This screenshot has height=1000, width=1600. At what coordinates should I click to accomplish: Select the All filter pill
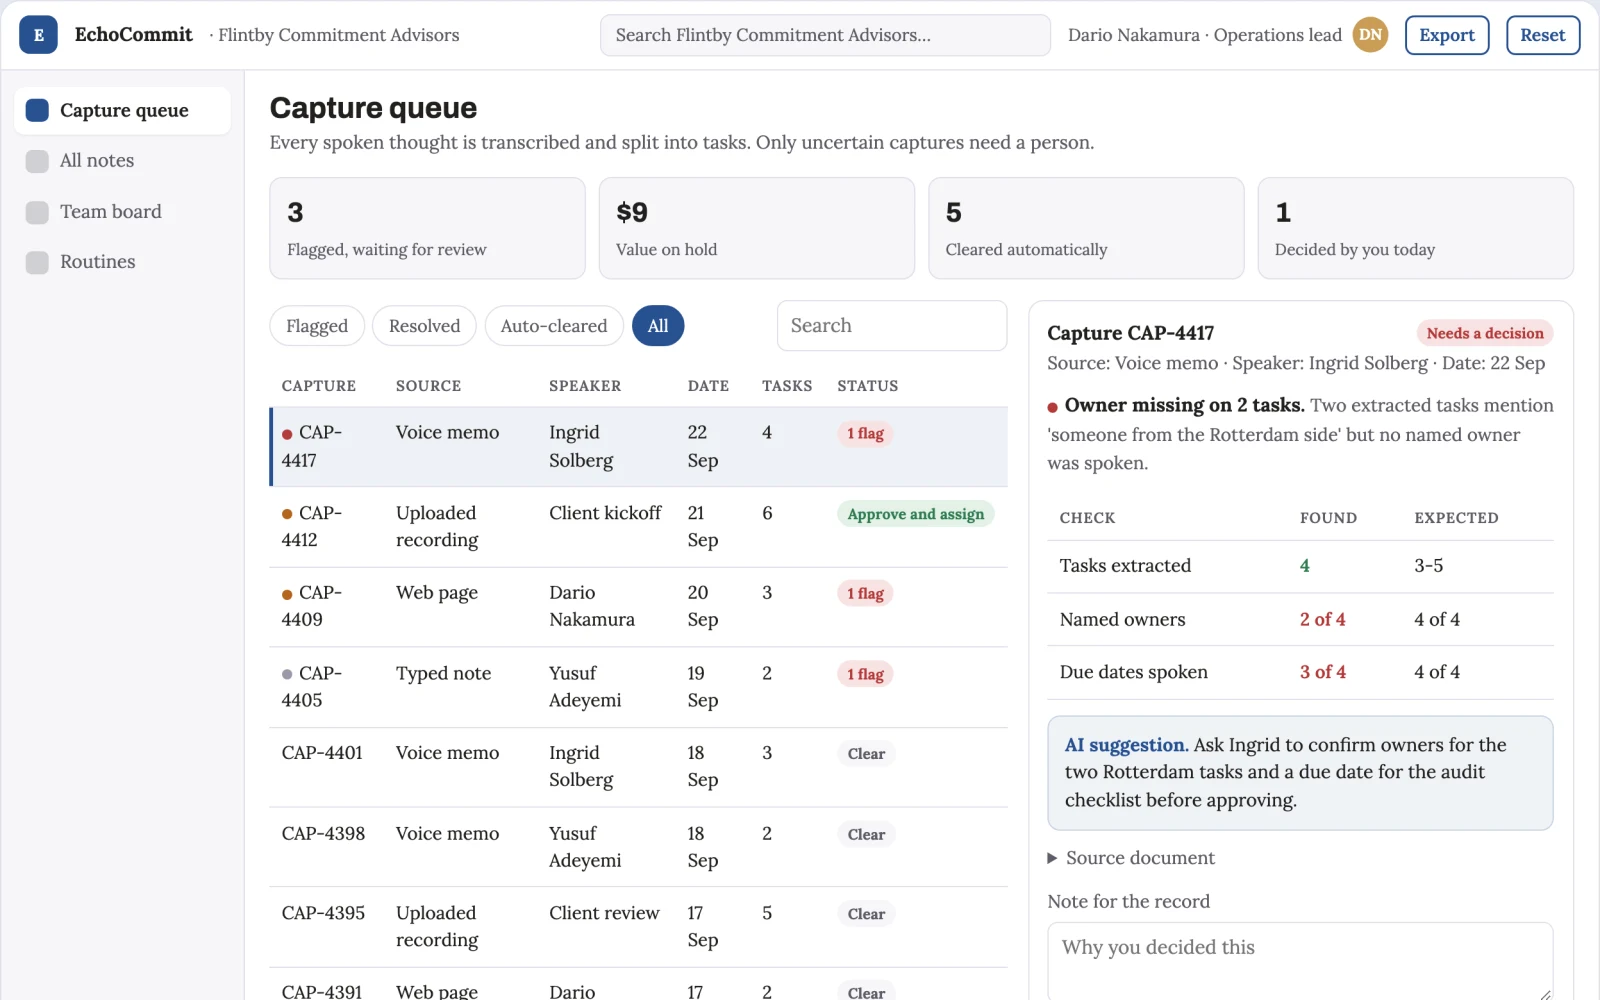coord(658,326)
